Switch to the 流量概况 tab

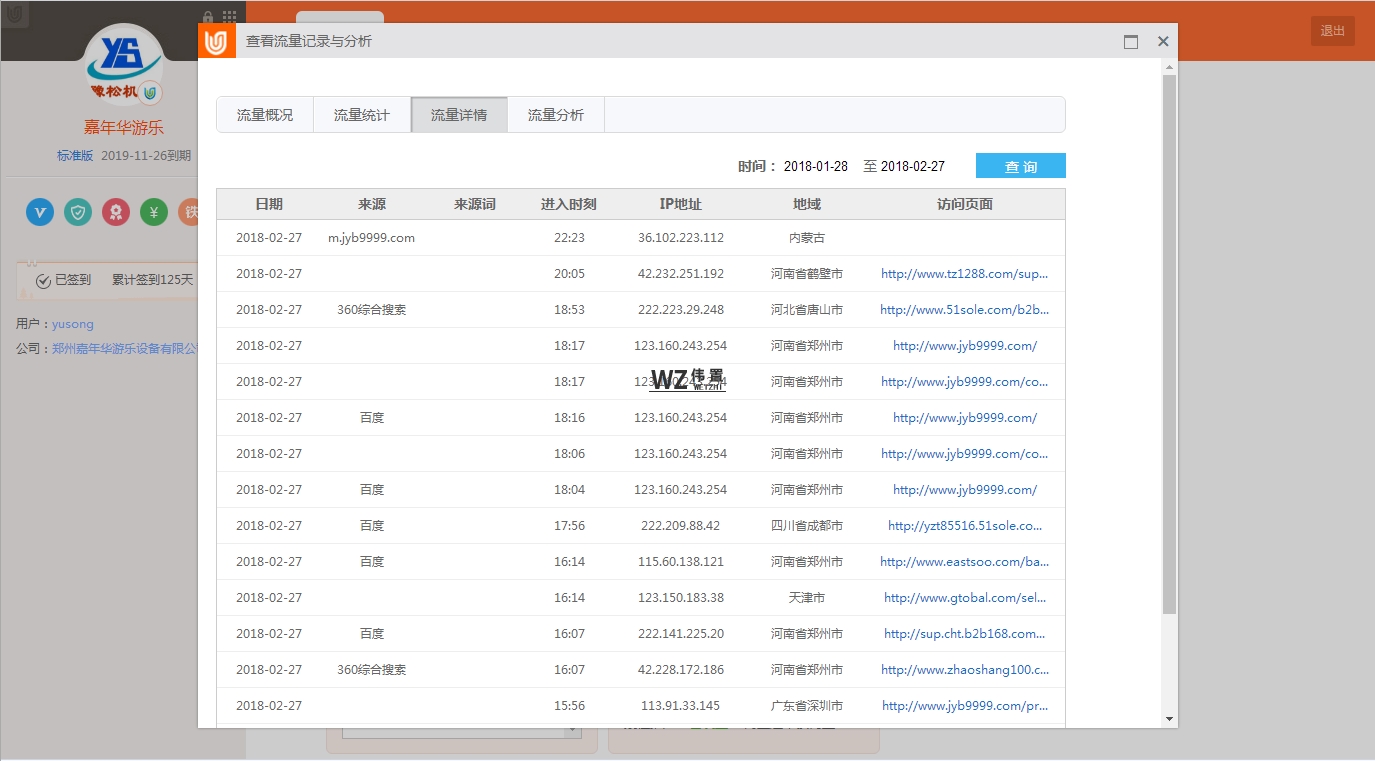pyautogui.click(x=265, y=115)
